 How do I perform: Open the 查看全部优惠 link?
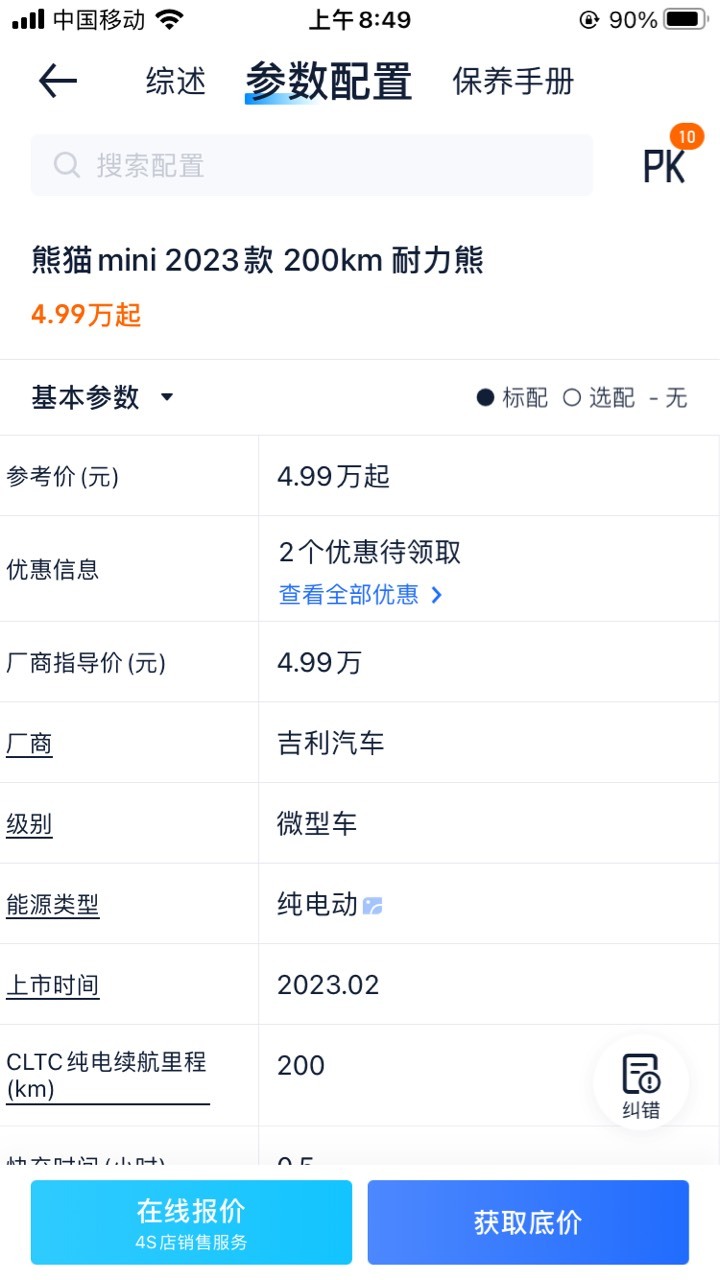pos(349,595)
